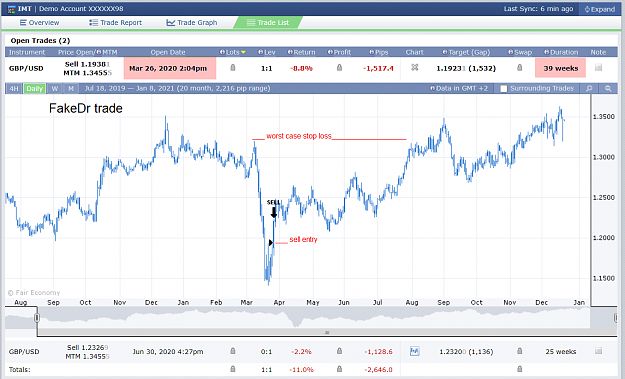This screenshot has height=379, width=625.
Task: Click the -2,646.0 total pips value
Action: [378, 369]
